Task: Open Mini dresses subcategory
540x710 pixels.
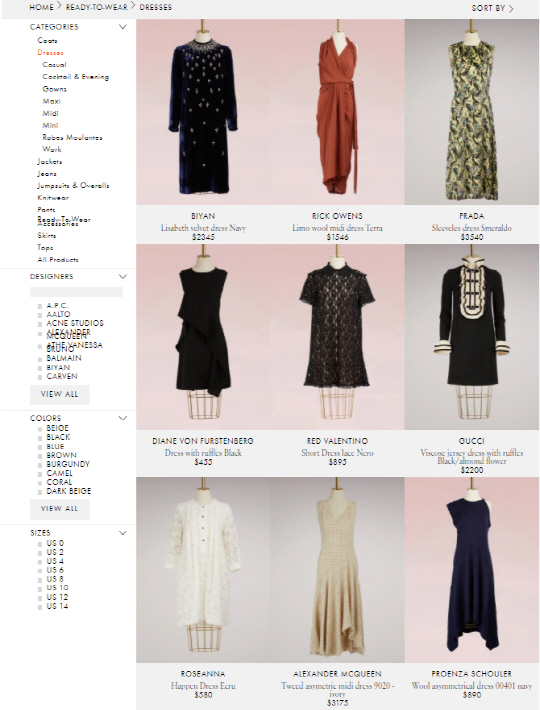Action: 50,125
